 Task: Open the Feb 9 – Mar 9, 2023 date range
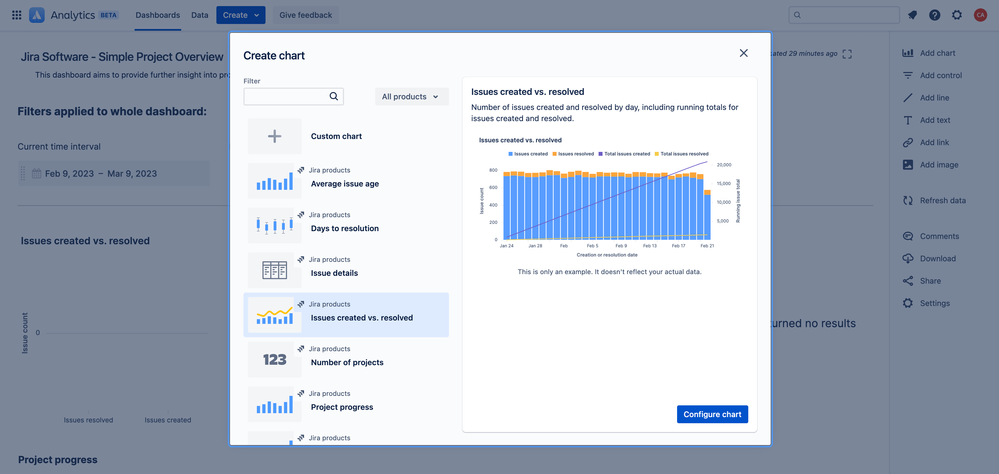point(114,173)
